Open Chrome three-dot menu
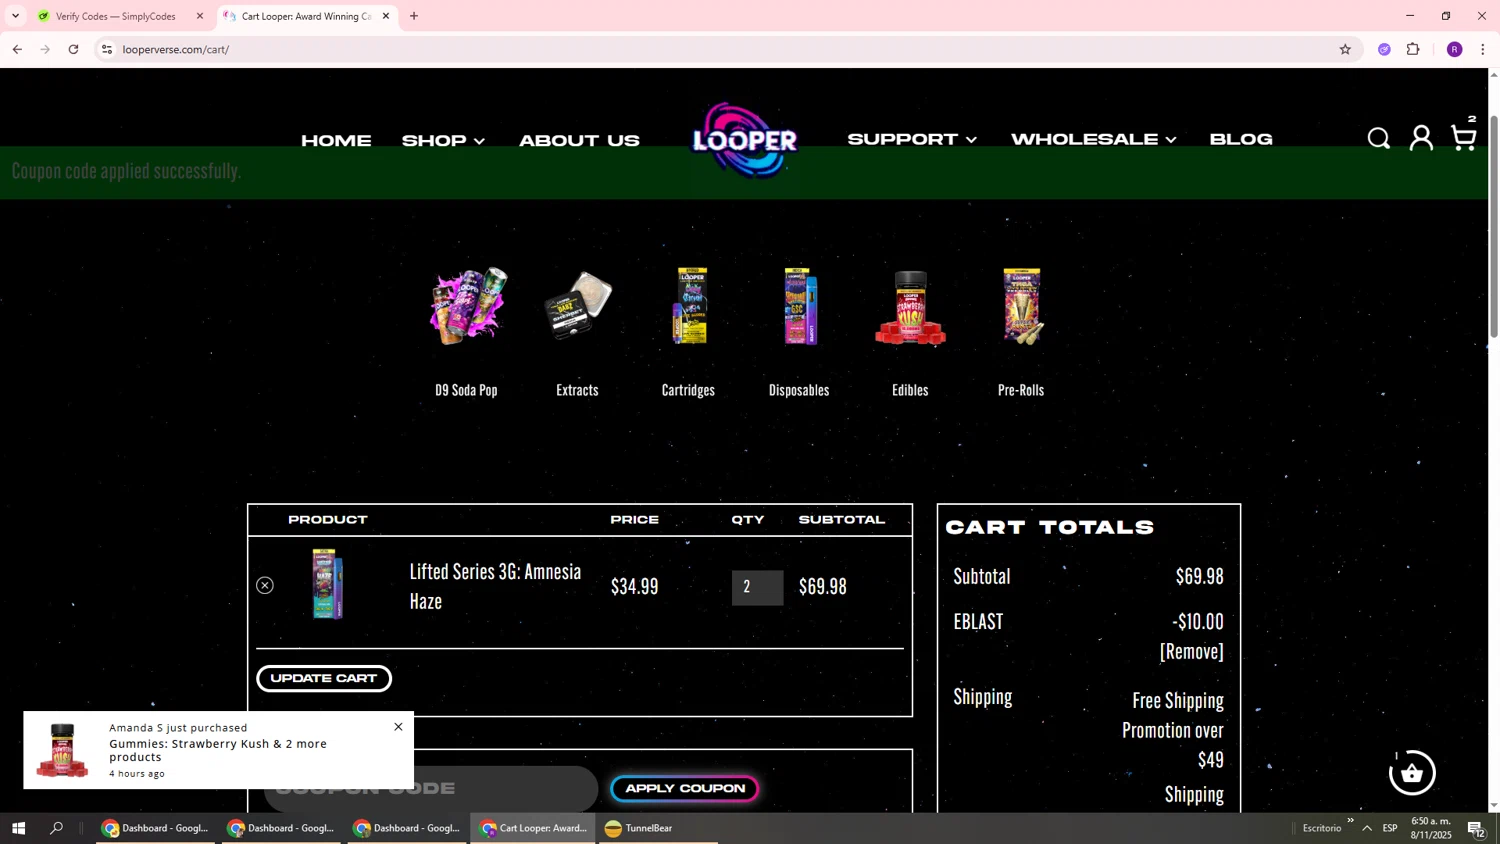The height and width of the screenshot is (844, 1500). tap(1482, 49)
